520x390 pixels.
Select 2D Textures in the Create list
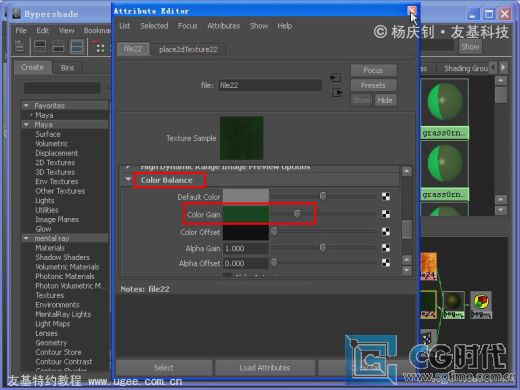[55, 163]
